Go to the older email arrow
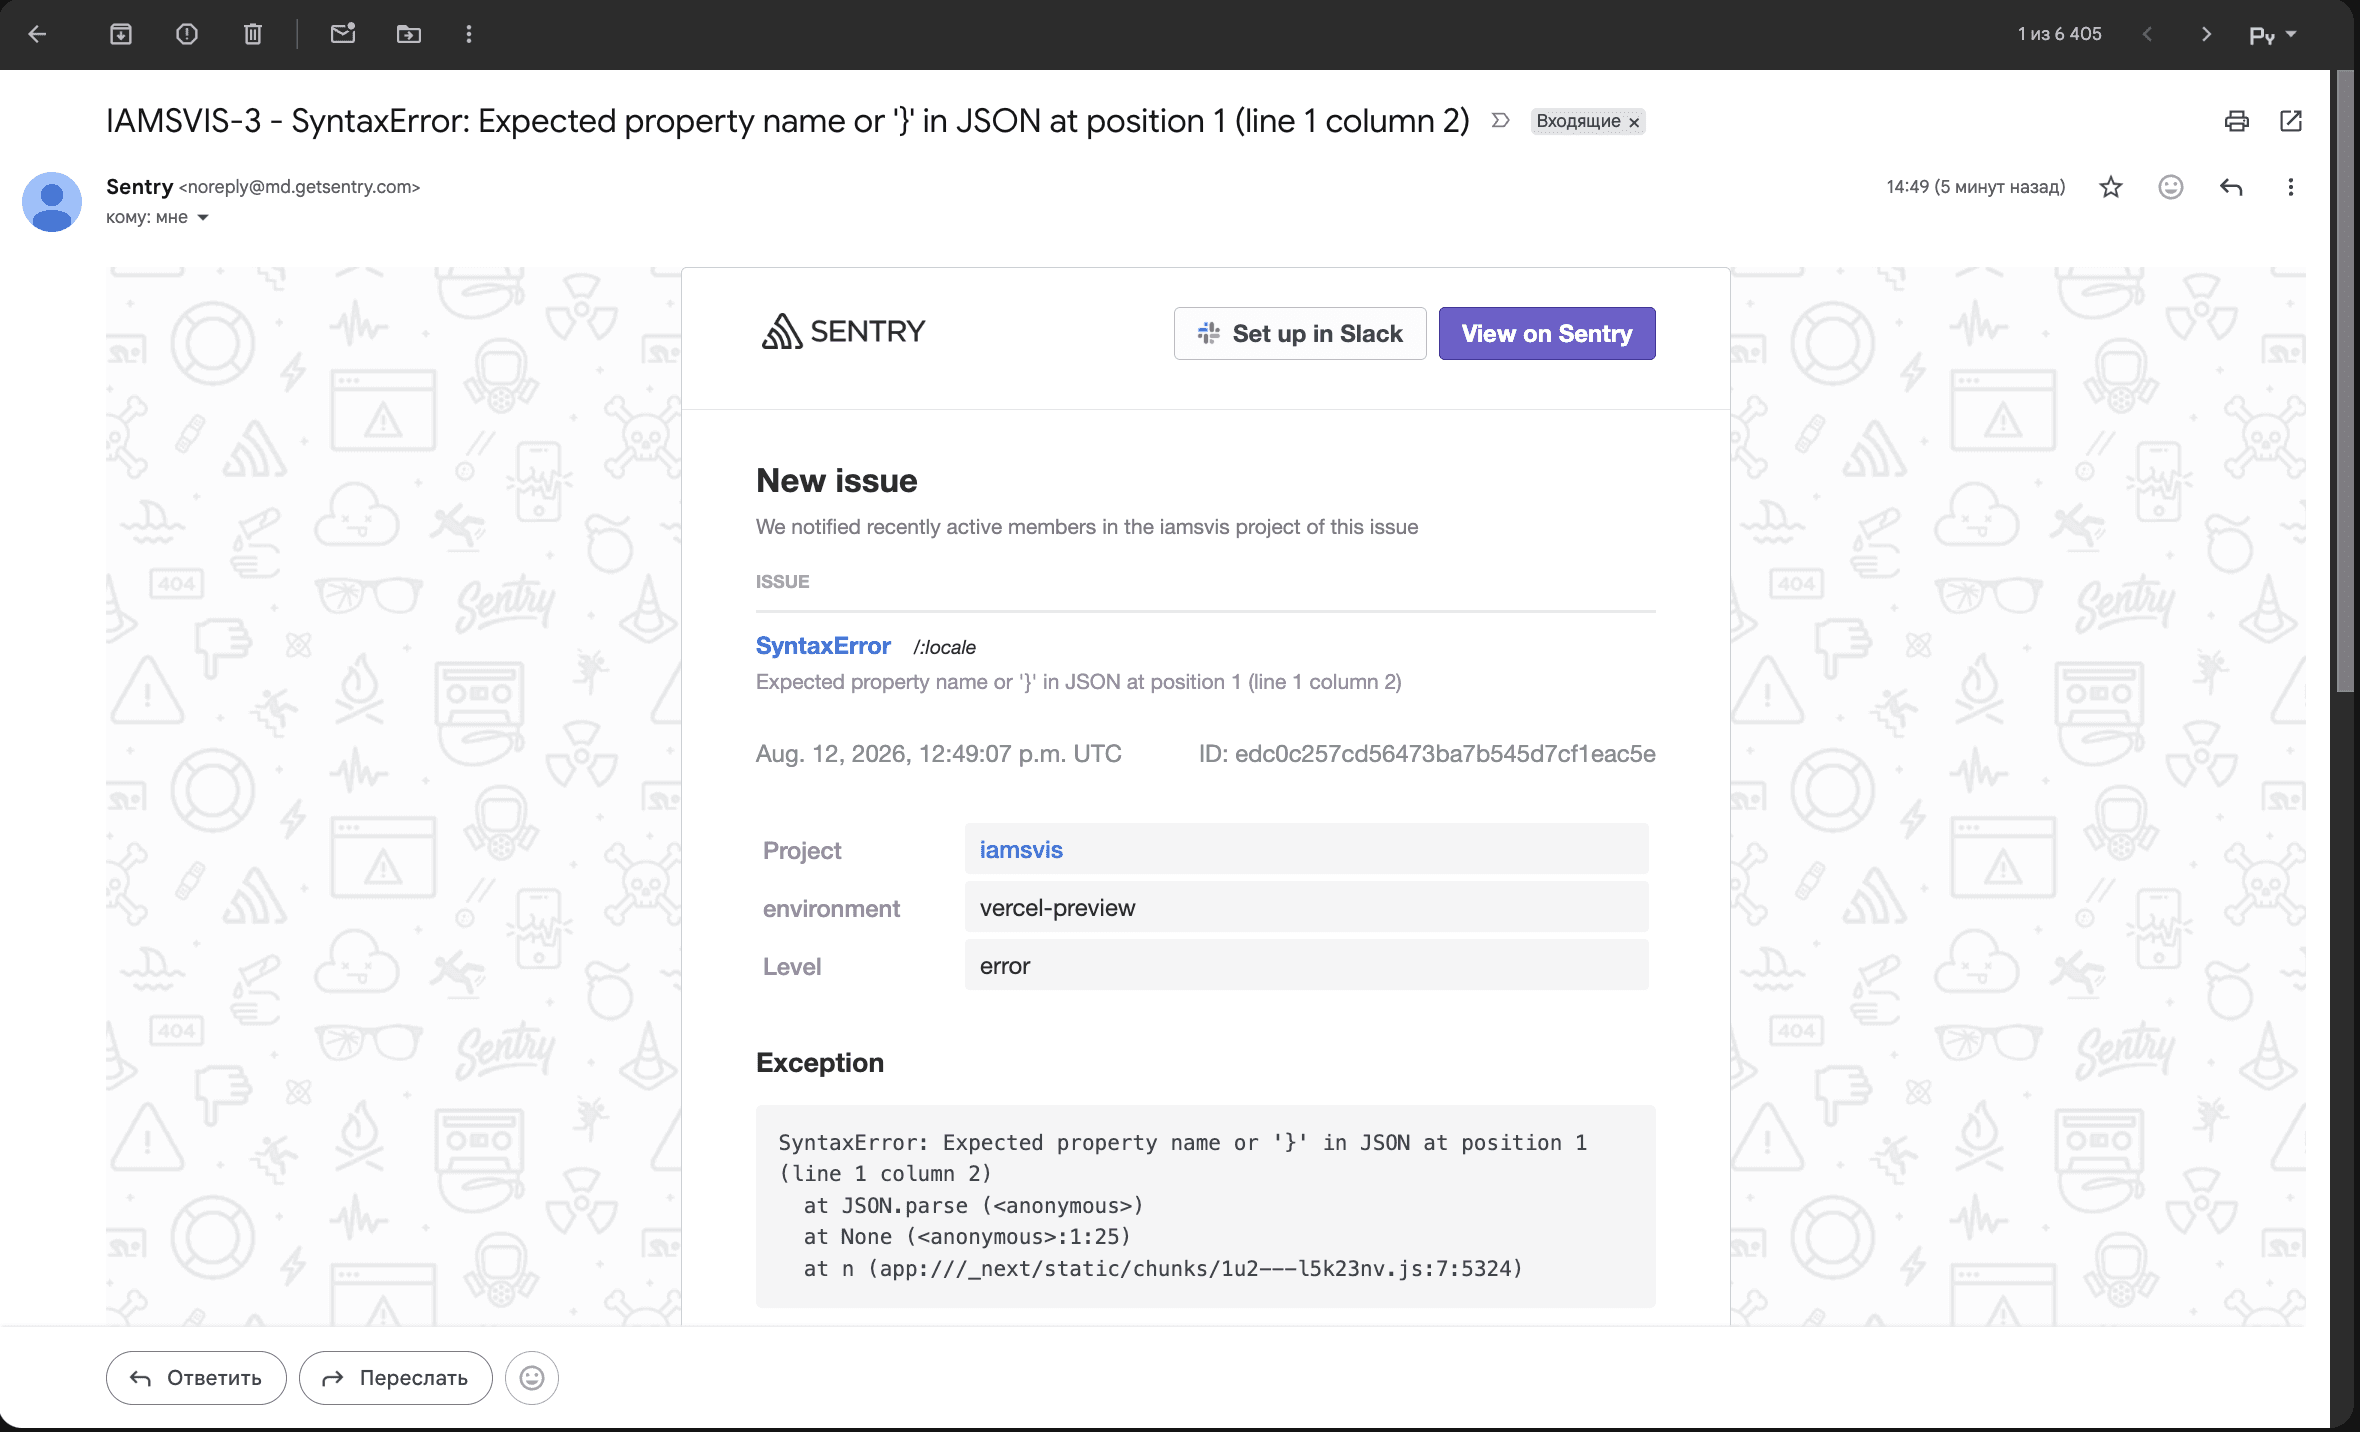2360x1432 pixels. (x=2207, y=34)
